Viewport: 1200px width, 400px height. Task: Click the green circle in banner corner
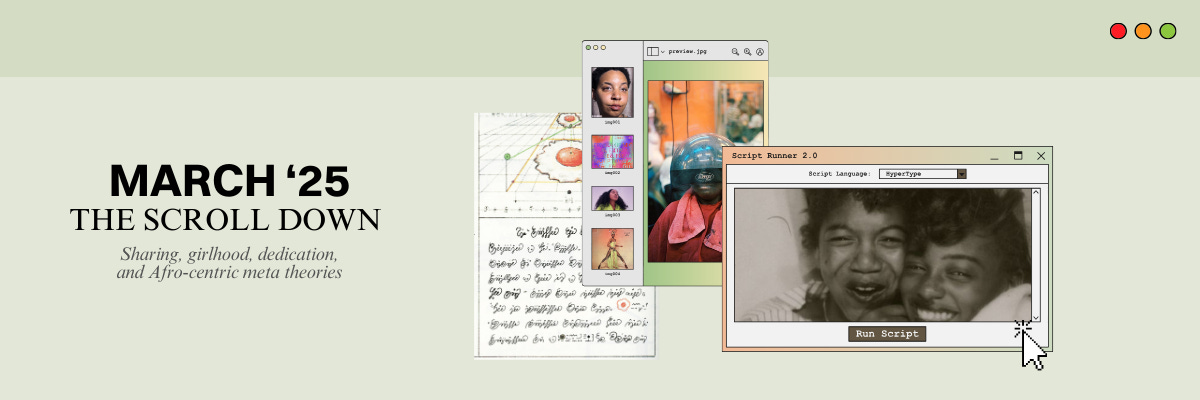(1168, 31)
